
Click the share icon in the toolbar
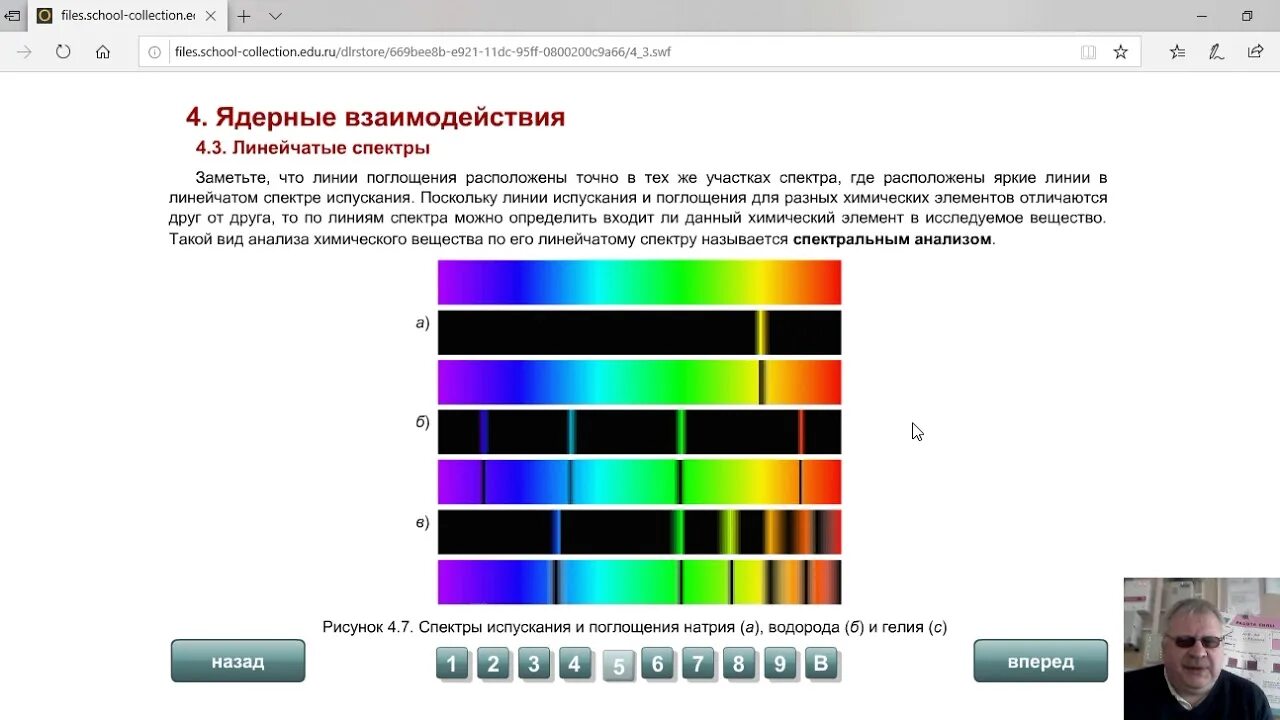coord(1255,52)
